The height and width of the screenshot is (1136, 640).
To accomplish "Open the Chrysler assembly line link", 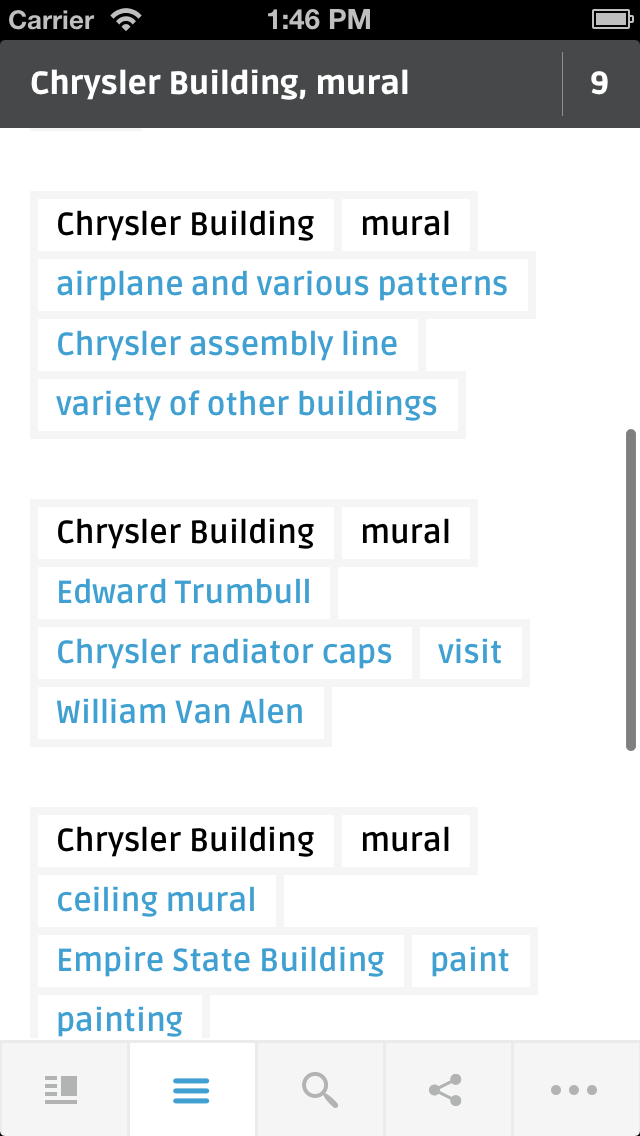I will (228, 344).
